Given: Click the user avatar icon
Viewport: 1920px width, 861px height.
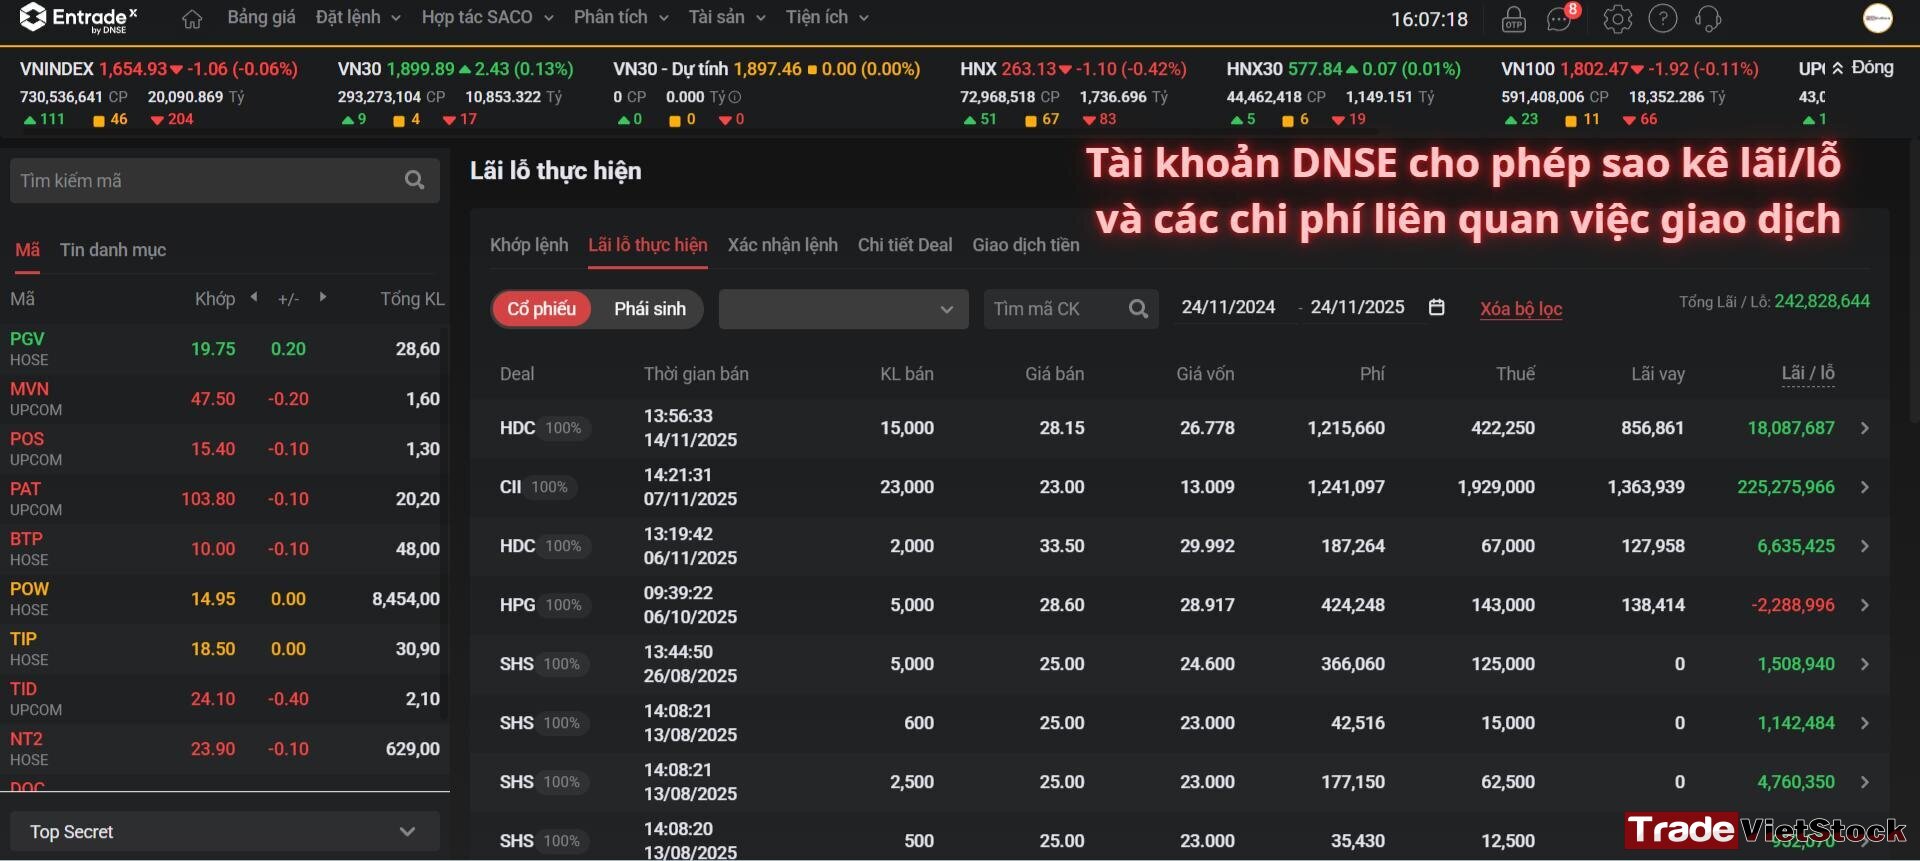Looking at the screenshot, I should click(x=1878, y=18).
